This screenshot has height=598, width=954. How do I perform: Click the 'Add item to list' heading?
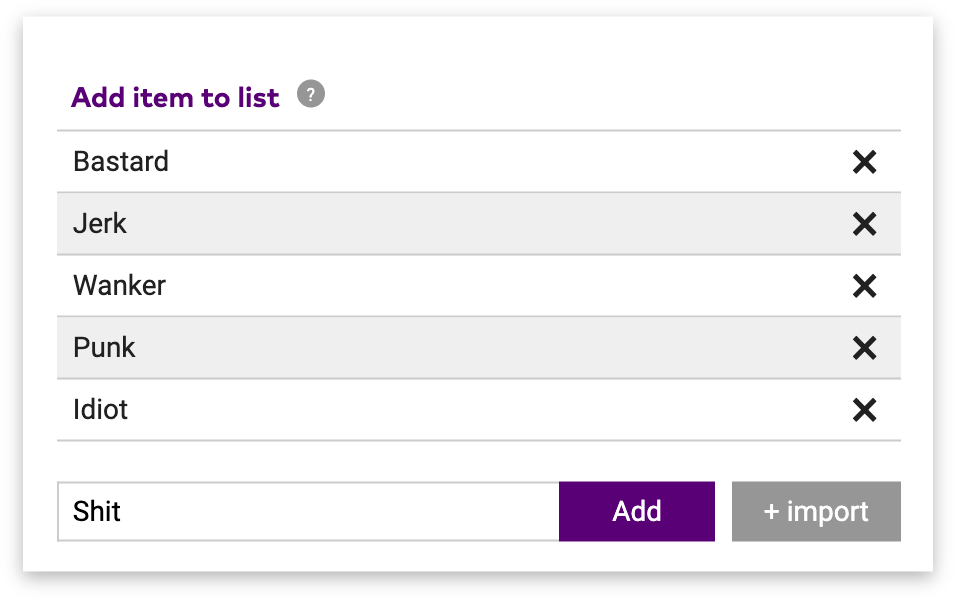tap(175, 98)
